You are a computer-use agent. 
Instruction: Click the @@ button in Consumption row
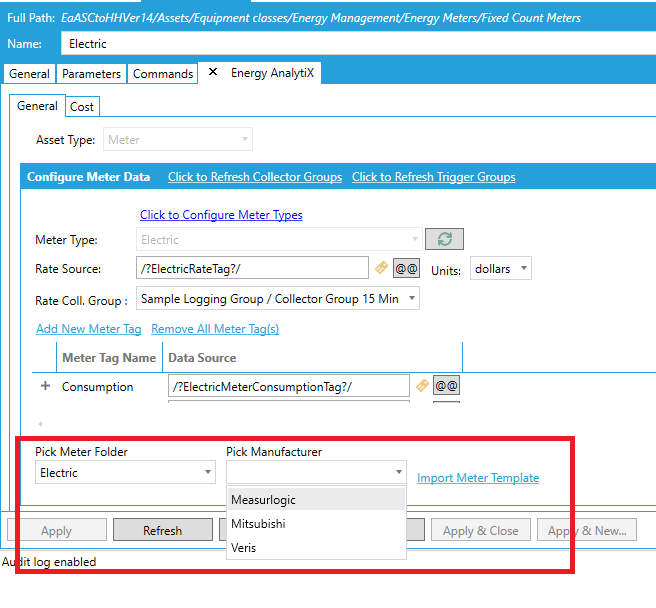click(x=446, y=386)
